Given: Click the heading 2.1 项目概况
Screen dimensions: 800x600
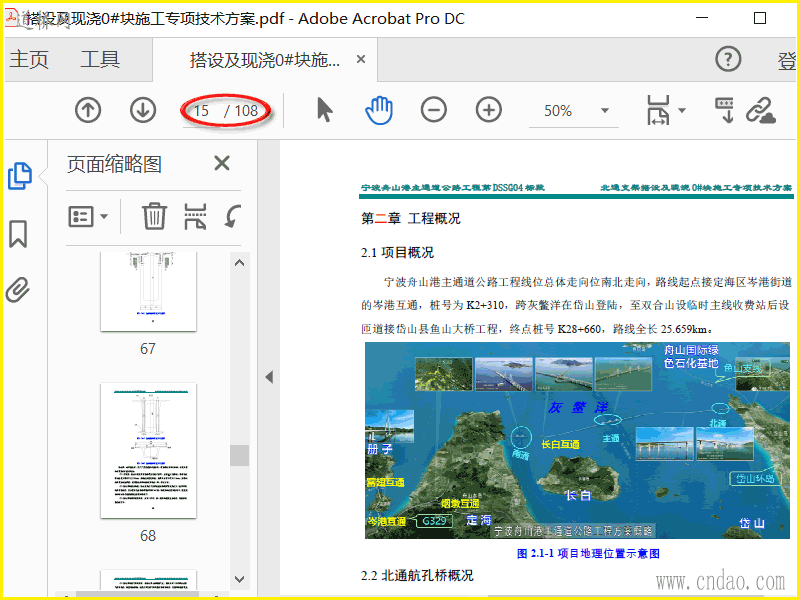Looking at the screenshot, I should (x=397, y=253).
